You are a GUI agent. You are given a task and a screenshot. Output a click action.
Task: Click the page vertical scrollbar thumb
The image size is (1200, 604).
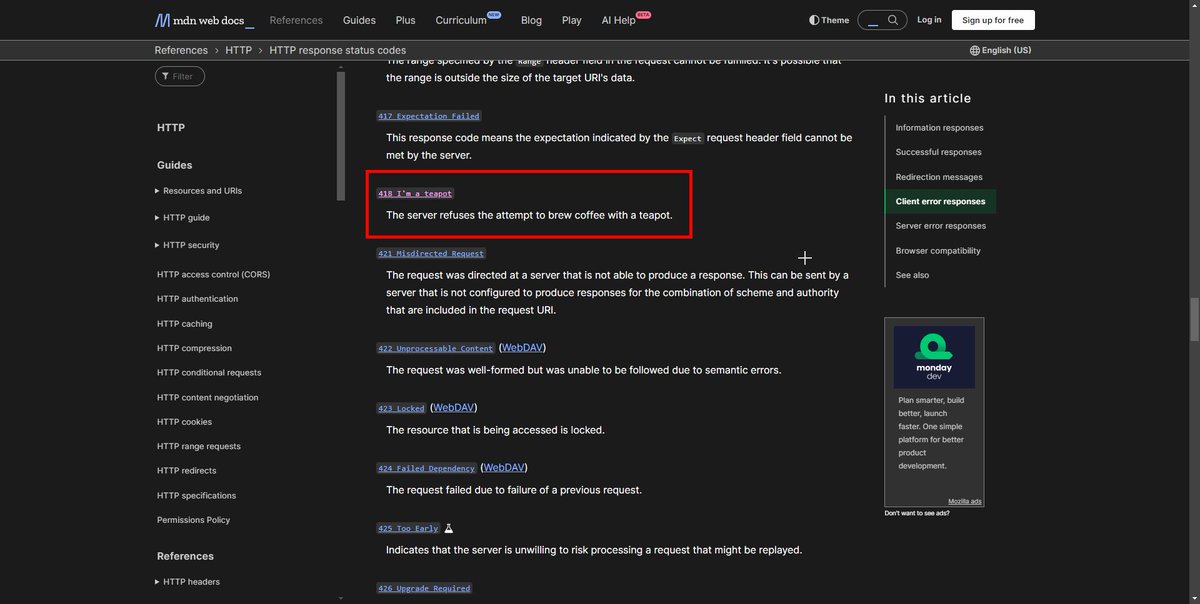1194,320
